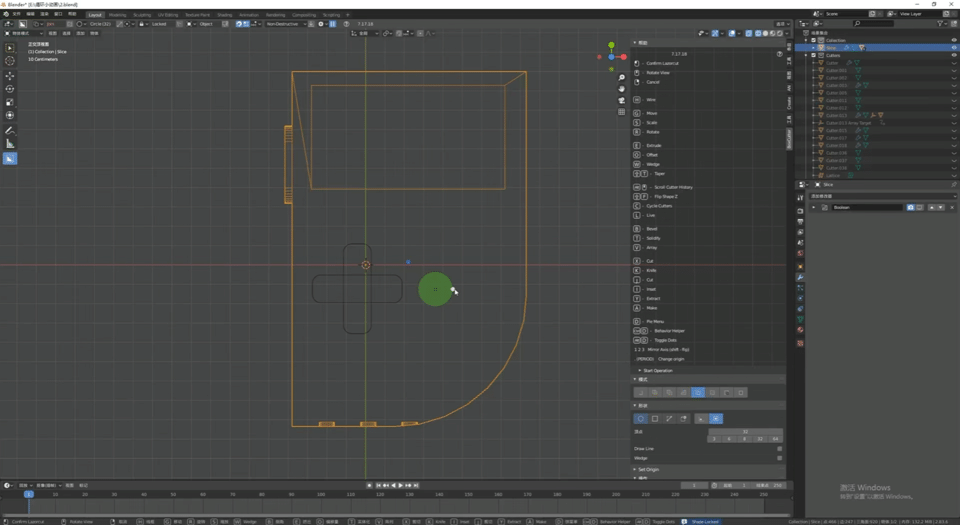Toggle camera view gizmo icon

(622, 100)
